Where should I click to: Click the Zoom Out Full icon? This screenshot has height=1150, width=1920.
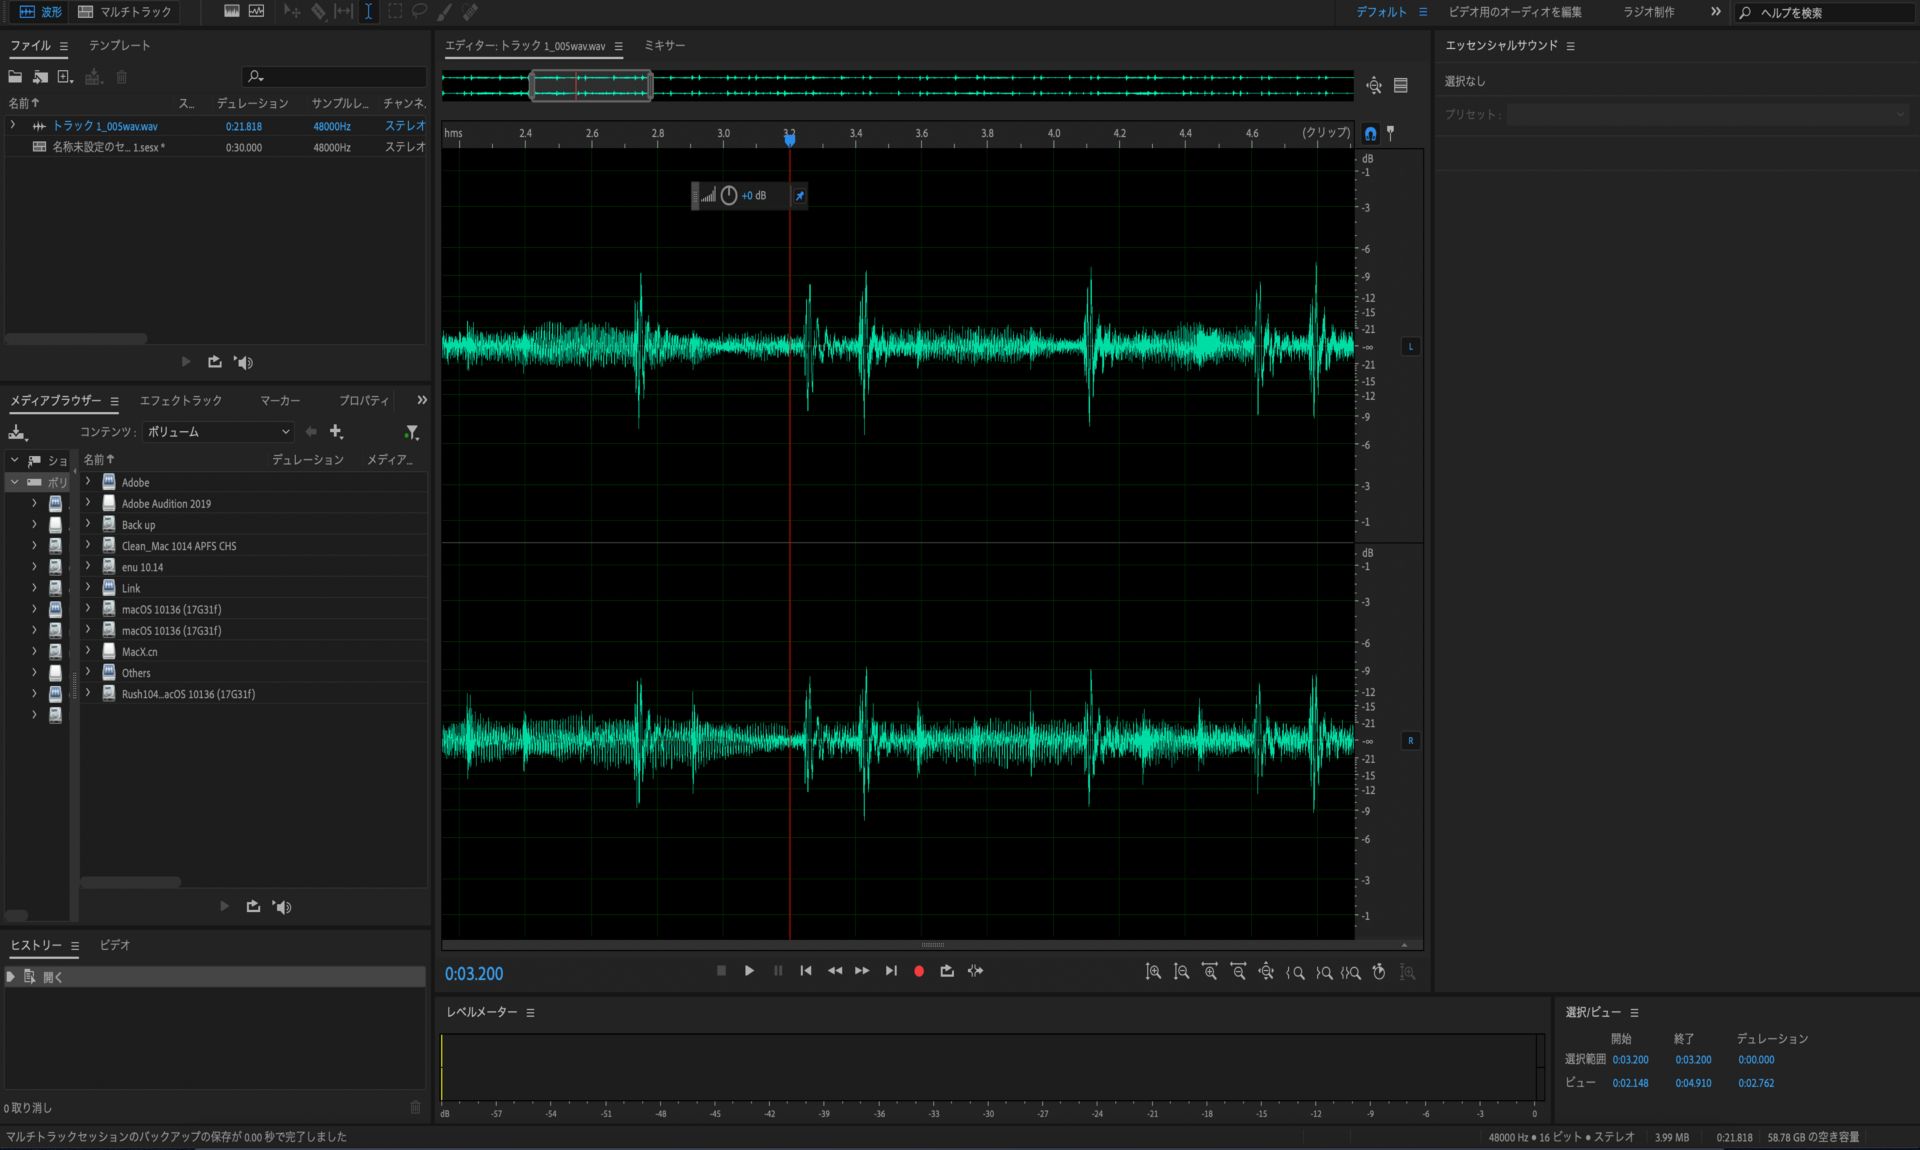pos(1266,972)
